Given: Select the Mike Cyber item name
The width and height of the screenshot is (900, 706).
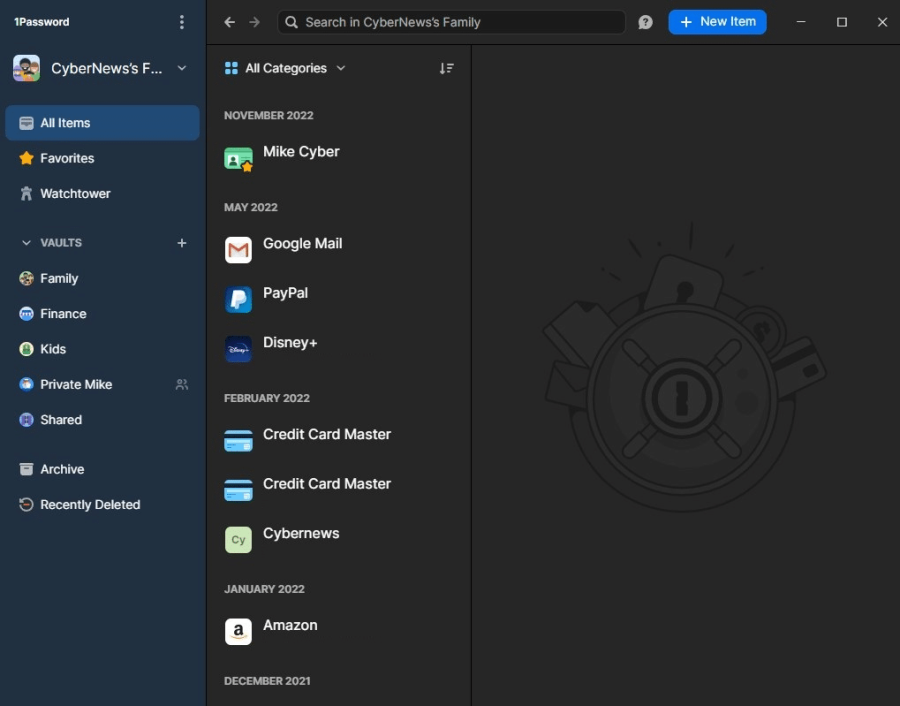Looking at the screenshot, I should pos(301,152).
